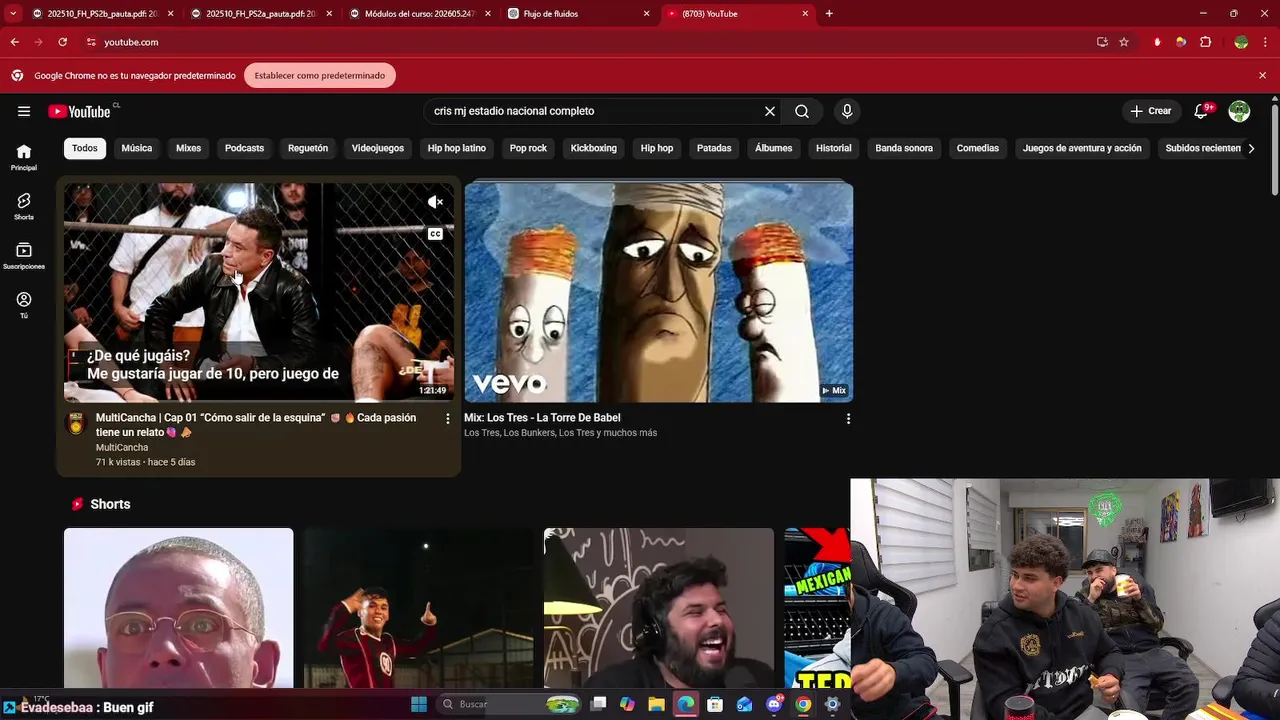Open options menu for Los Tres mix

click(x=848, y=419)
